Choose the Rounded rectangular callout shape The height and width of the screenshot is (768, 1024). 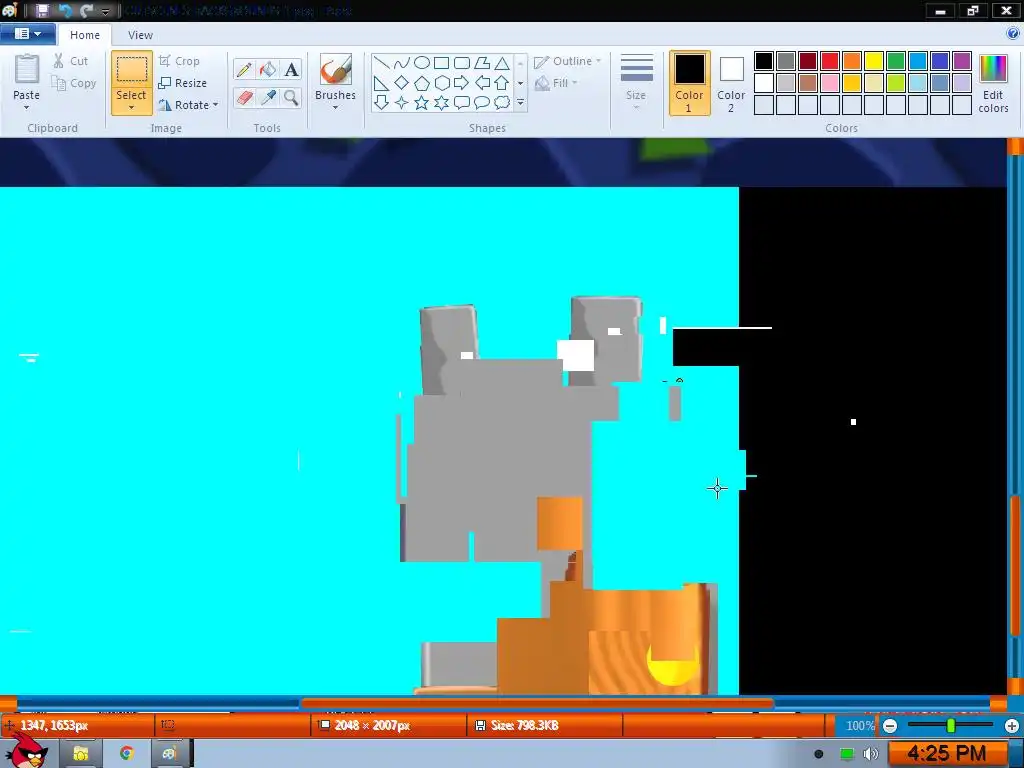(462, 103)
